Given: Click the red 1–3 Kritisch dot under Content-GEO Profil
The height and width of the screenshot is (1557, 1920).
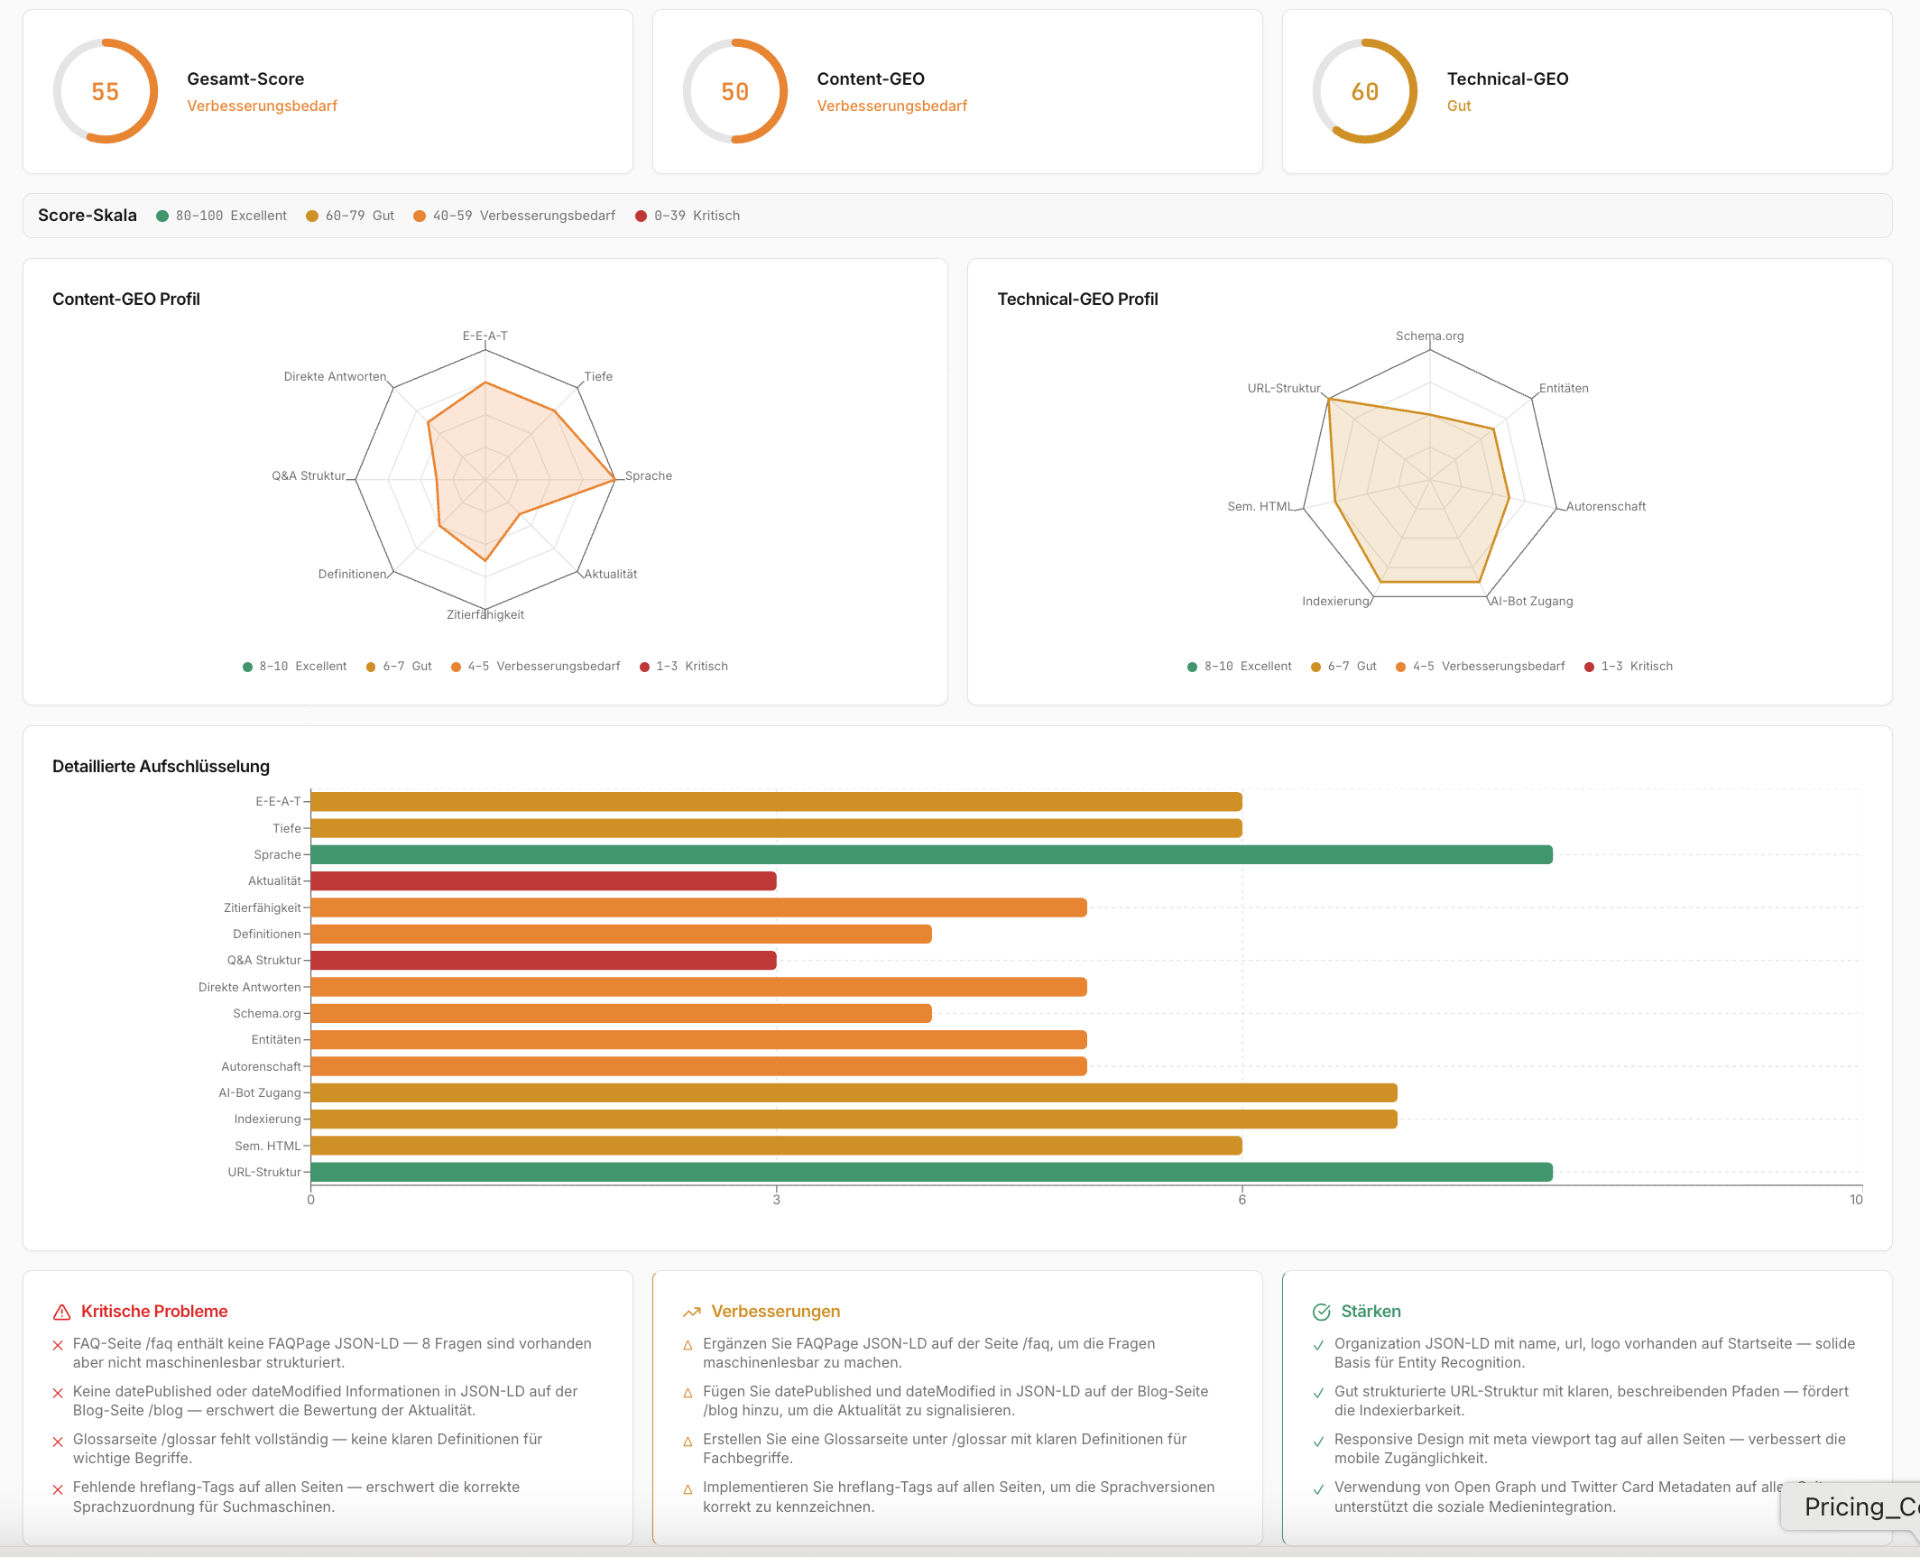Looking at the screenshot, I should click(644, 667).
